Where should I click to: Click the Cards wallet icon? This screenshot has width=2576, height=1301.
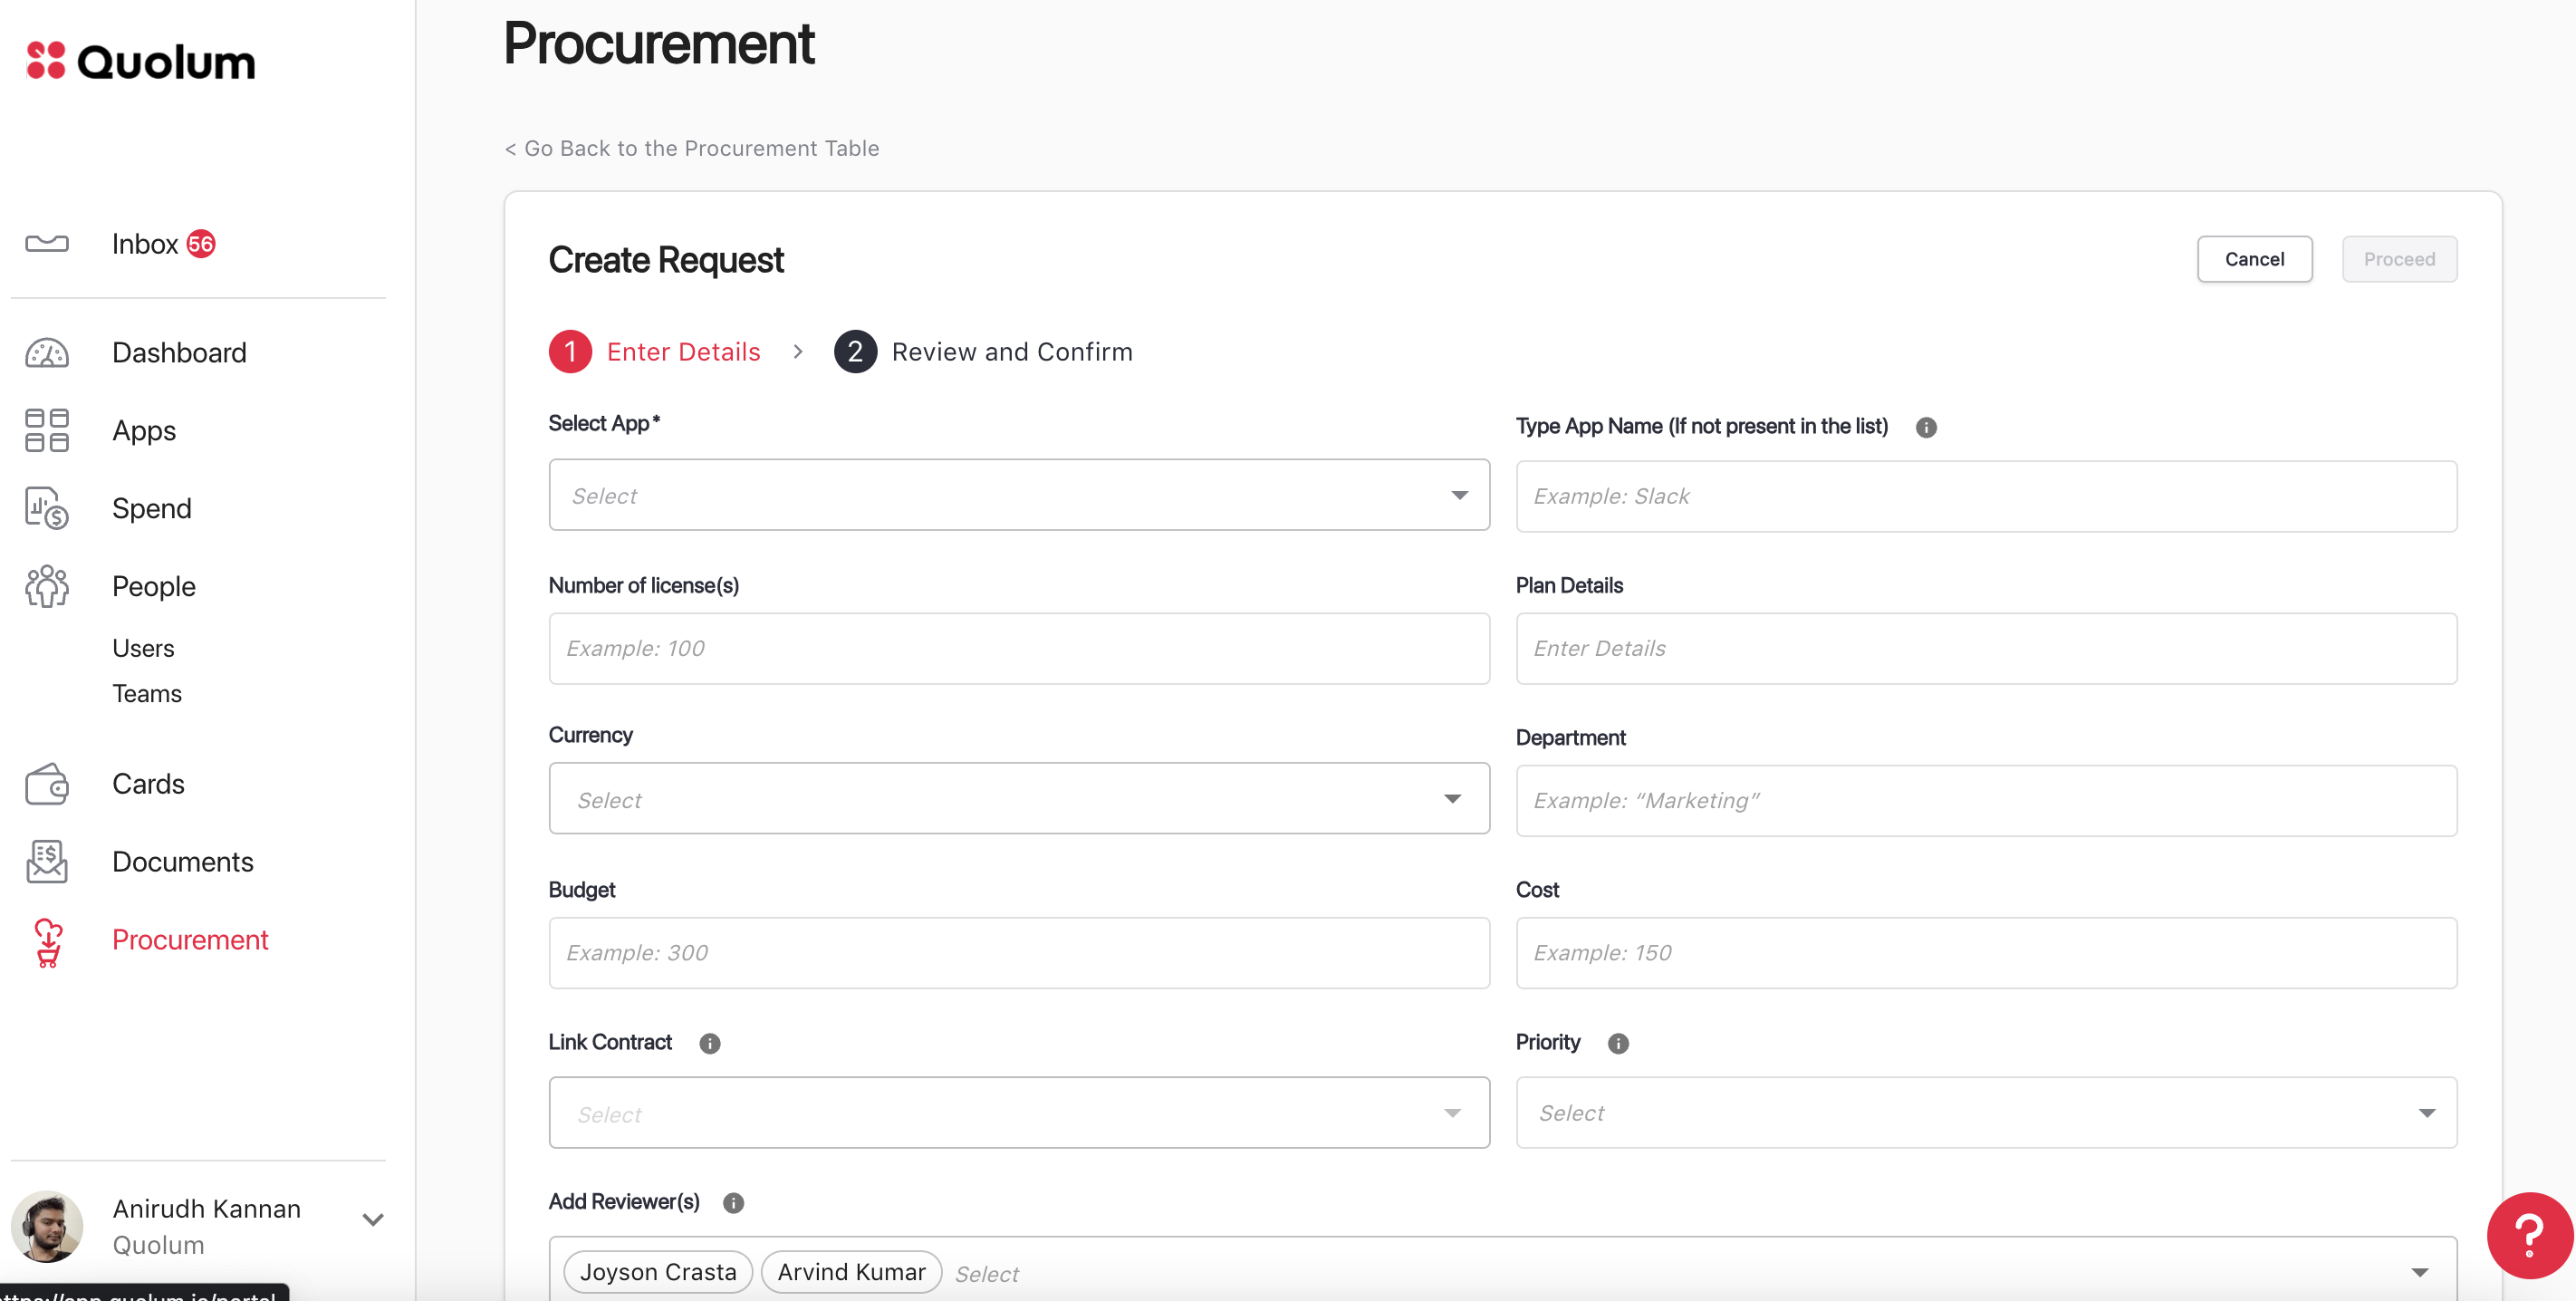(47, 784)
